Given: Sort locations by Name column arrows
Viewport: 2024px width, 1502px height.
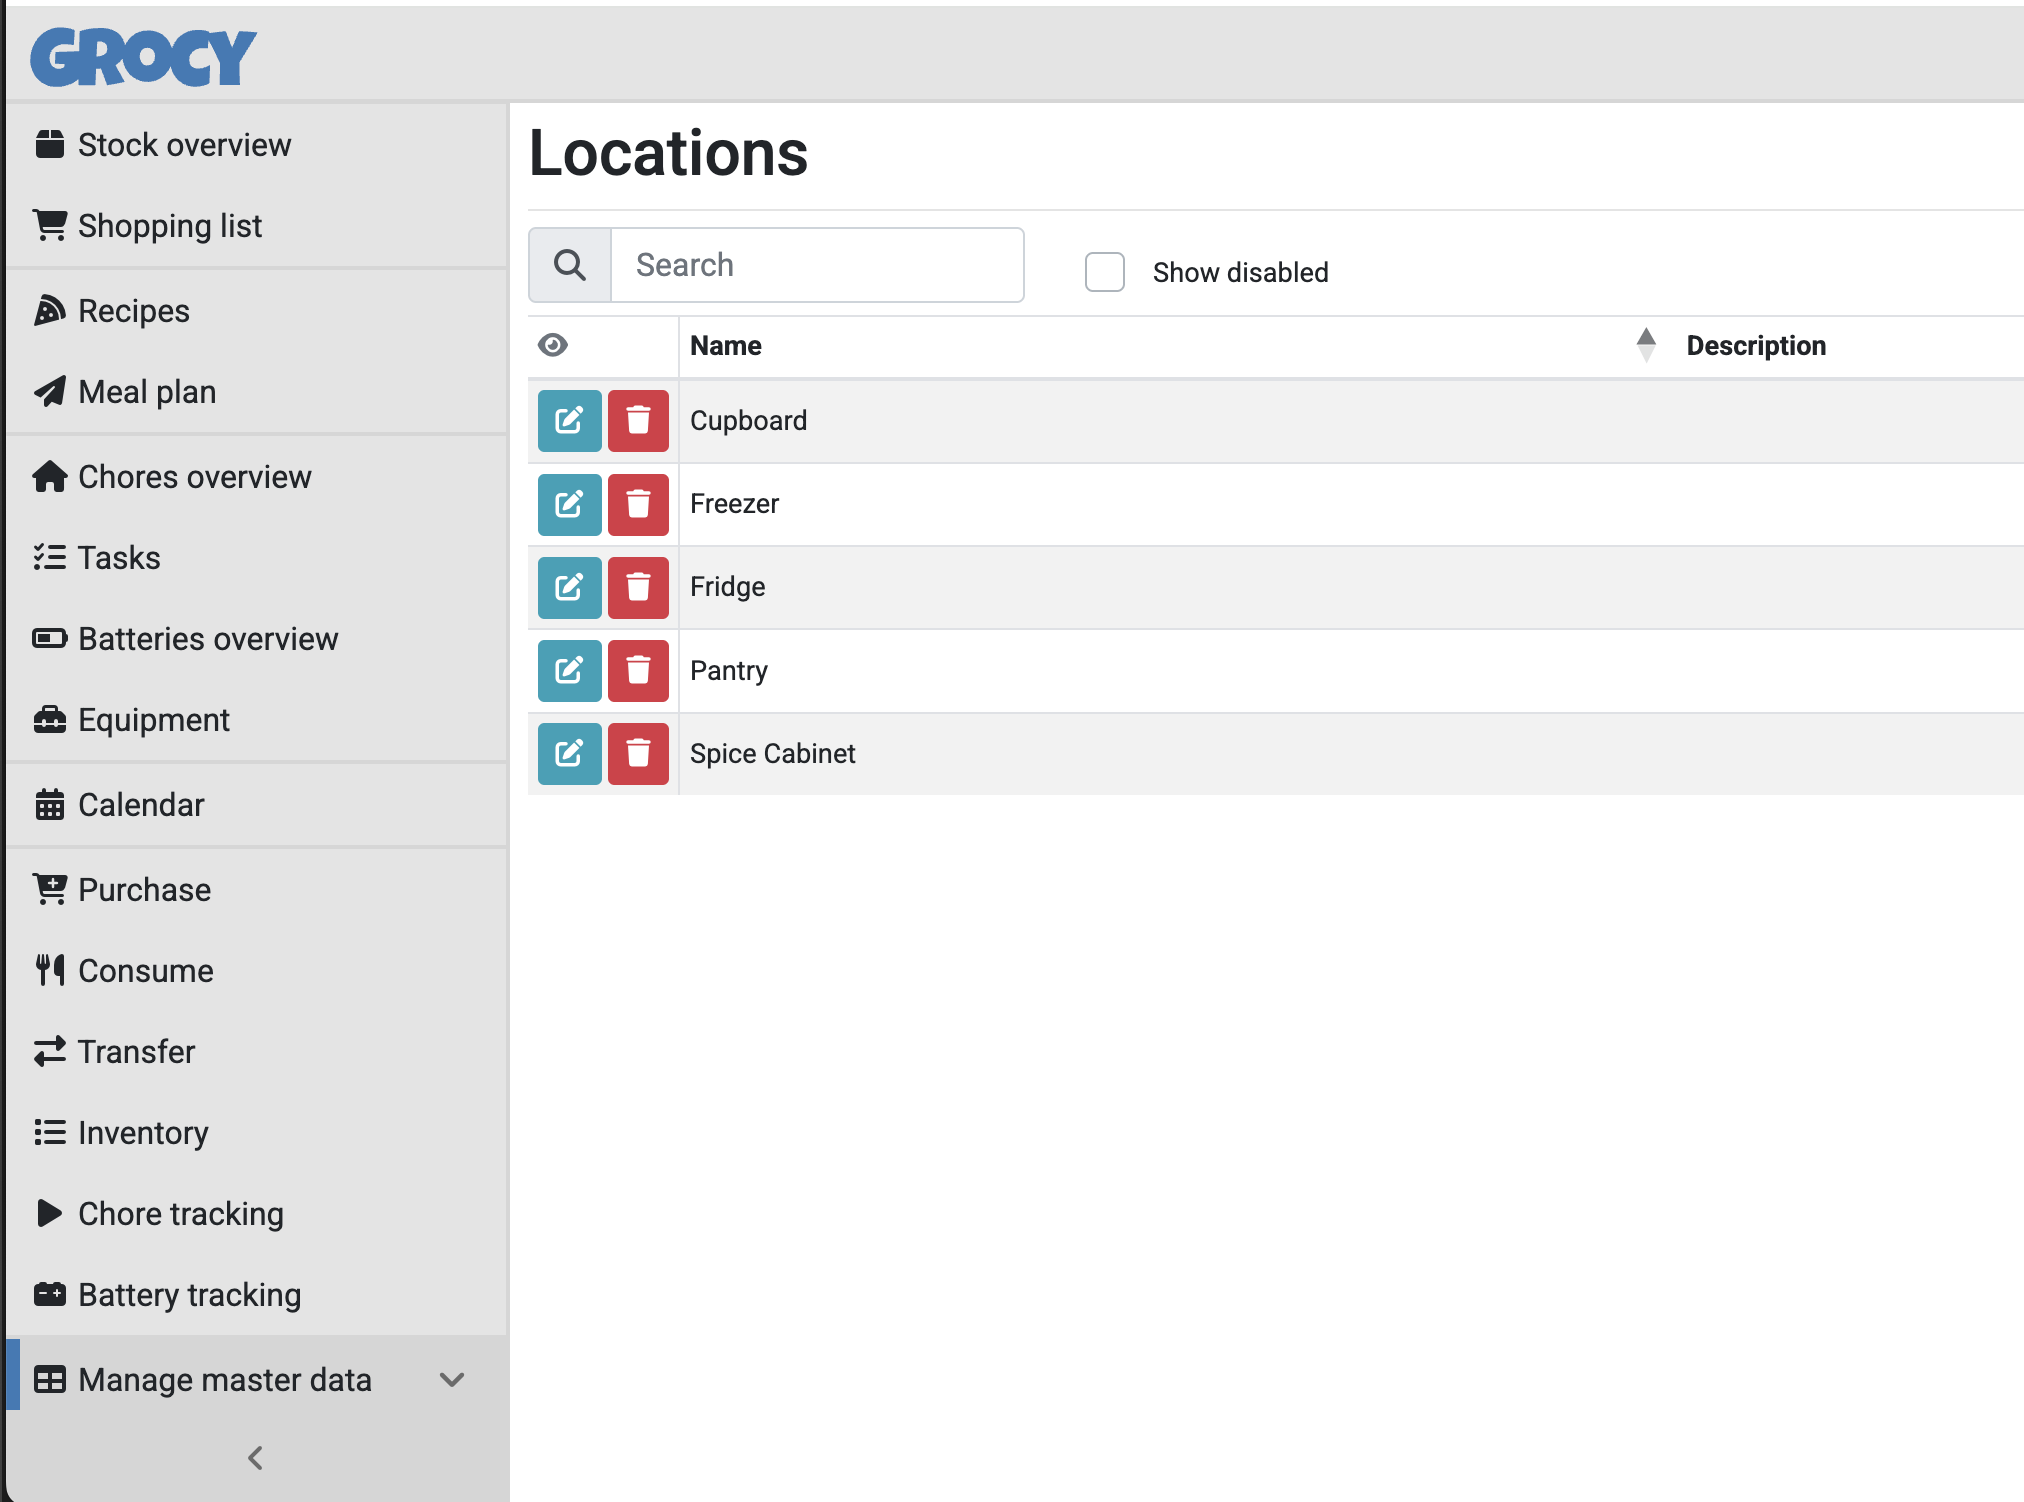Looking at the screenshot, I should (1646, 345).
